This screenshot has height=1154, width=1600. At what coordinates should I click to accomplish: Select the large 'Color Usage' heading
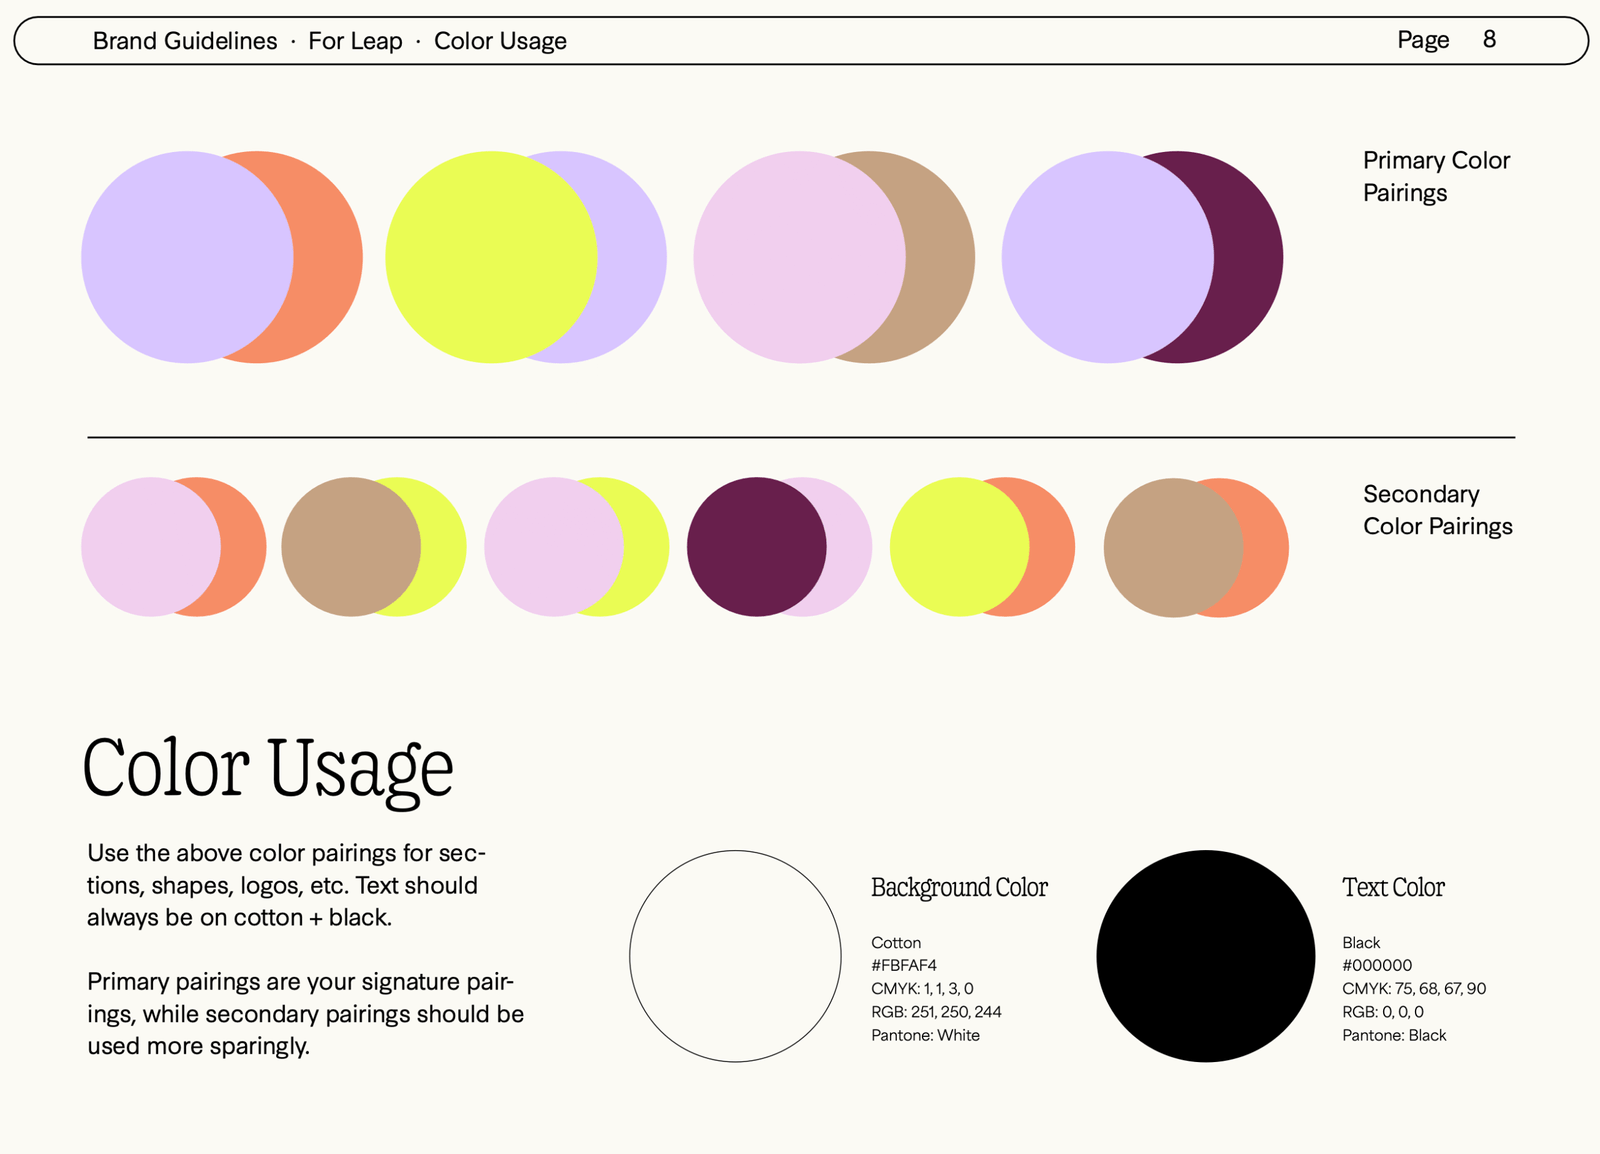[268, 768]
